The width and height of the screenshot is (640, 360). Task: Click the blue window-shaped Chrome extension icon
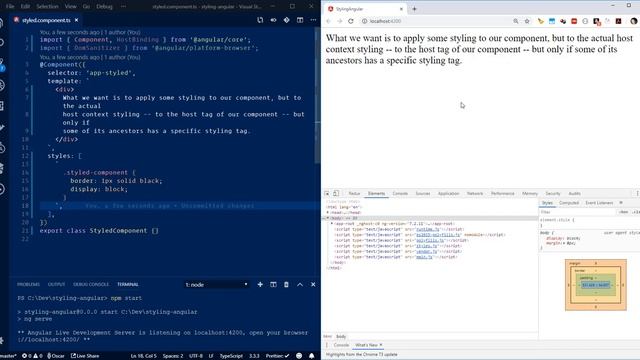click(552, 21)
